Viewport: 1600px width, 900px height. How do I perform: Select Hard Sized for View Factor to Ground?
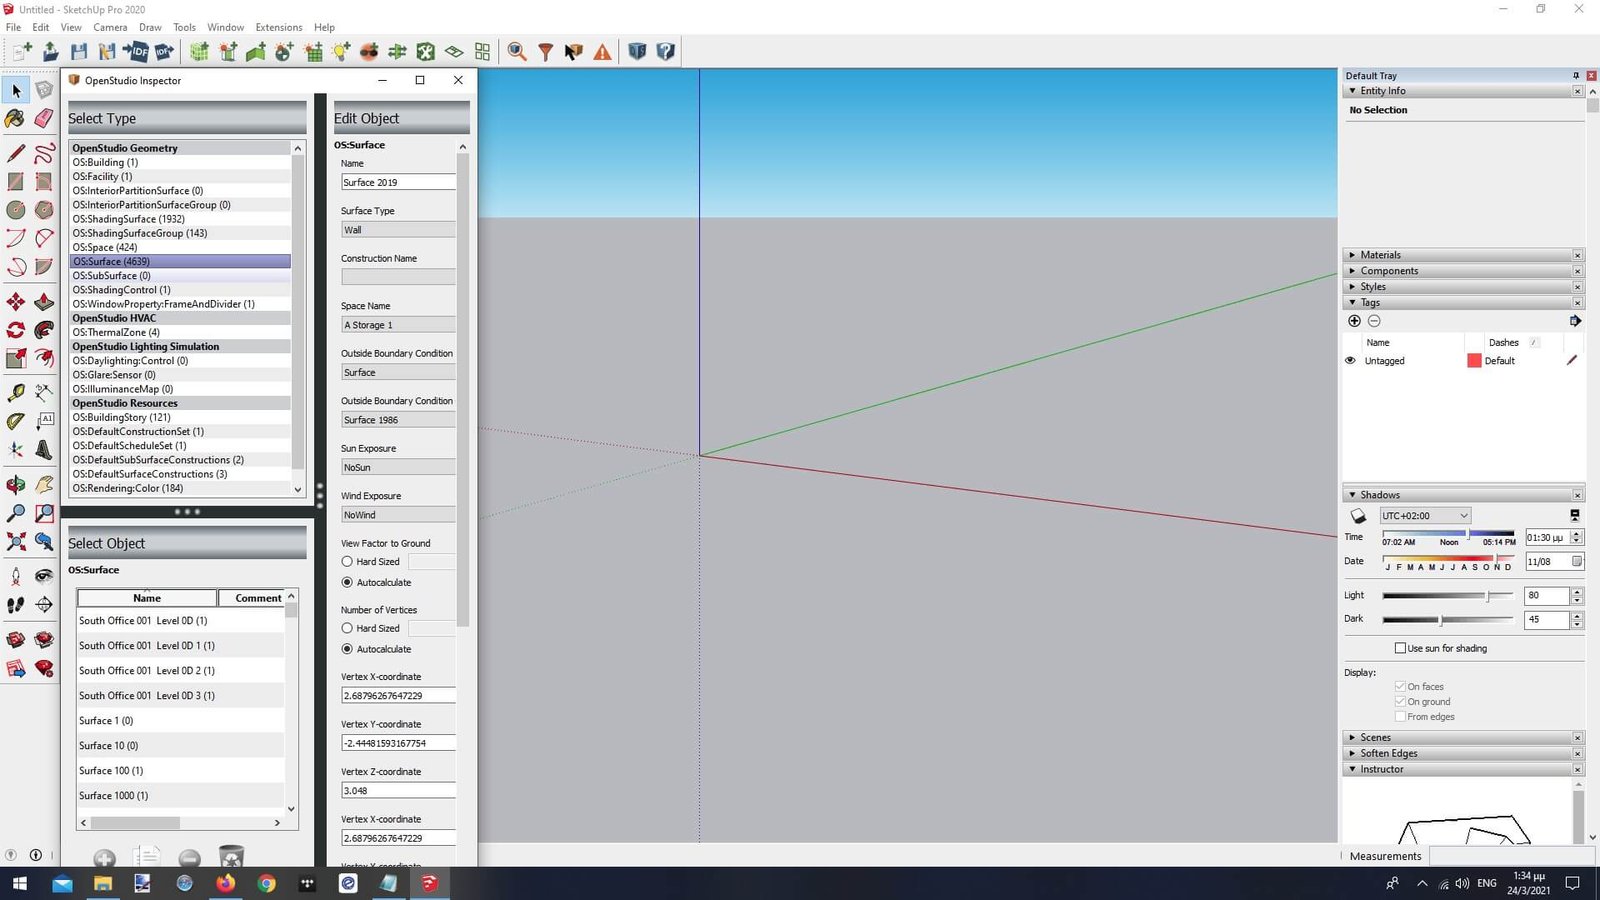click(x=347, y=562)
